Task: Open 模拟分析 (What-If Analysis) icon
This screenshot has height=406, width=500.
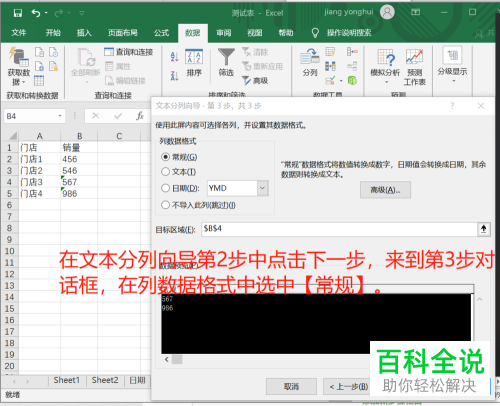Action: (386, 57)
